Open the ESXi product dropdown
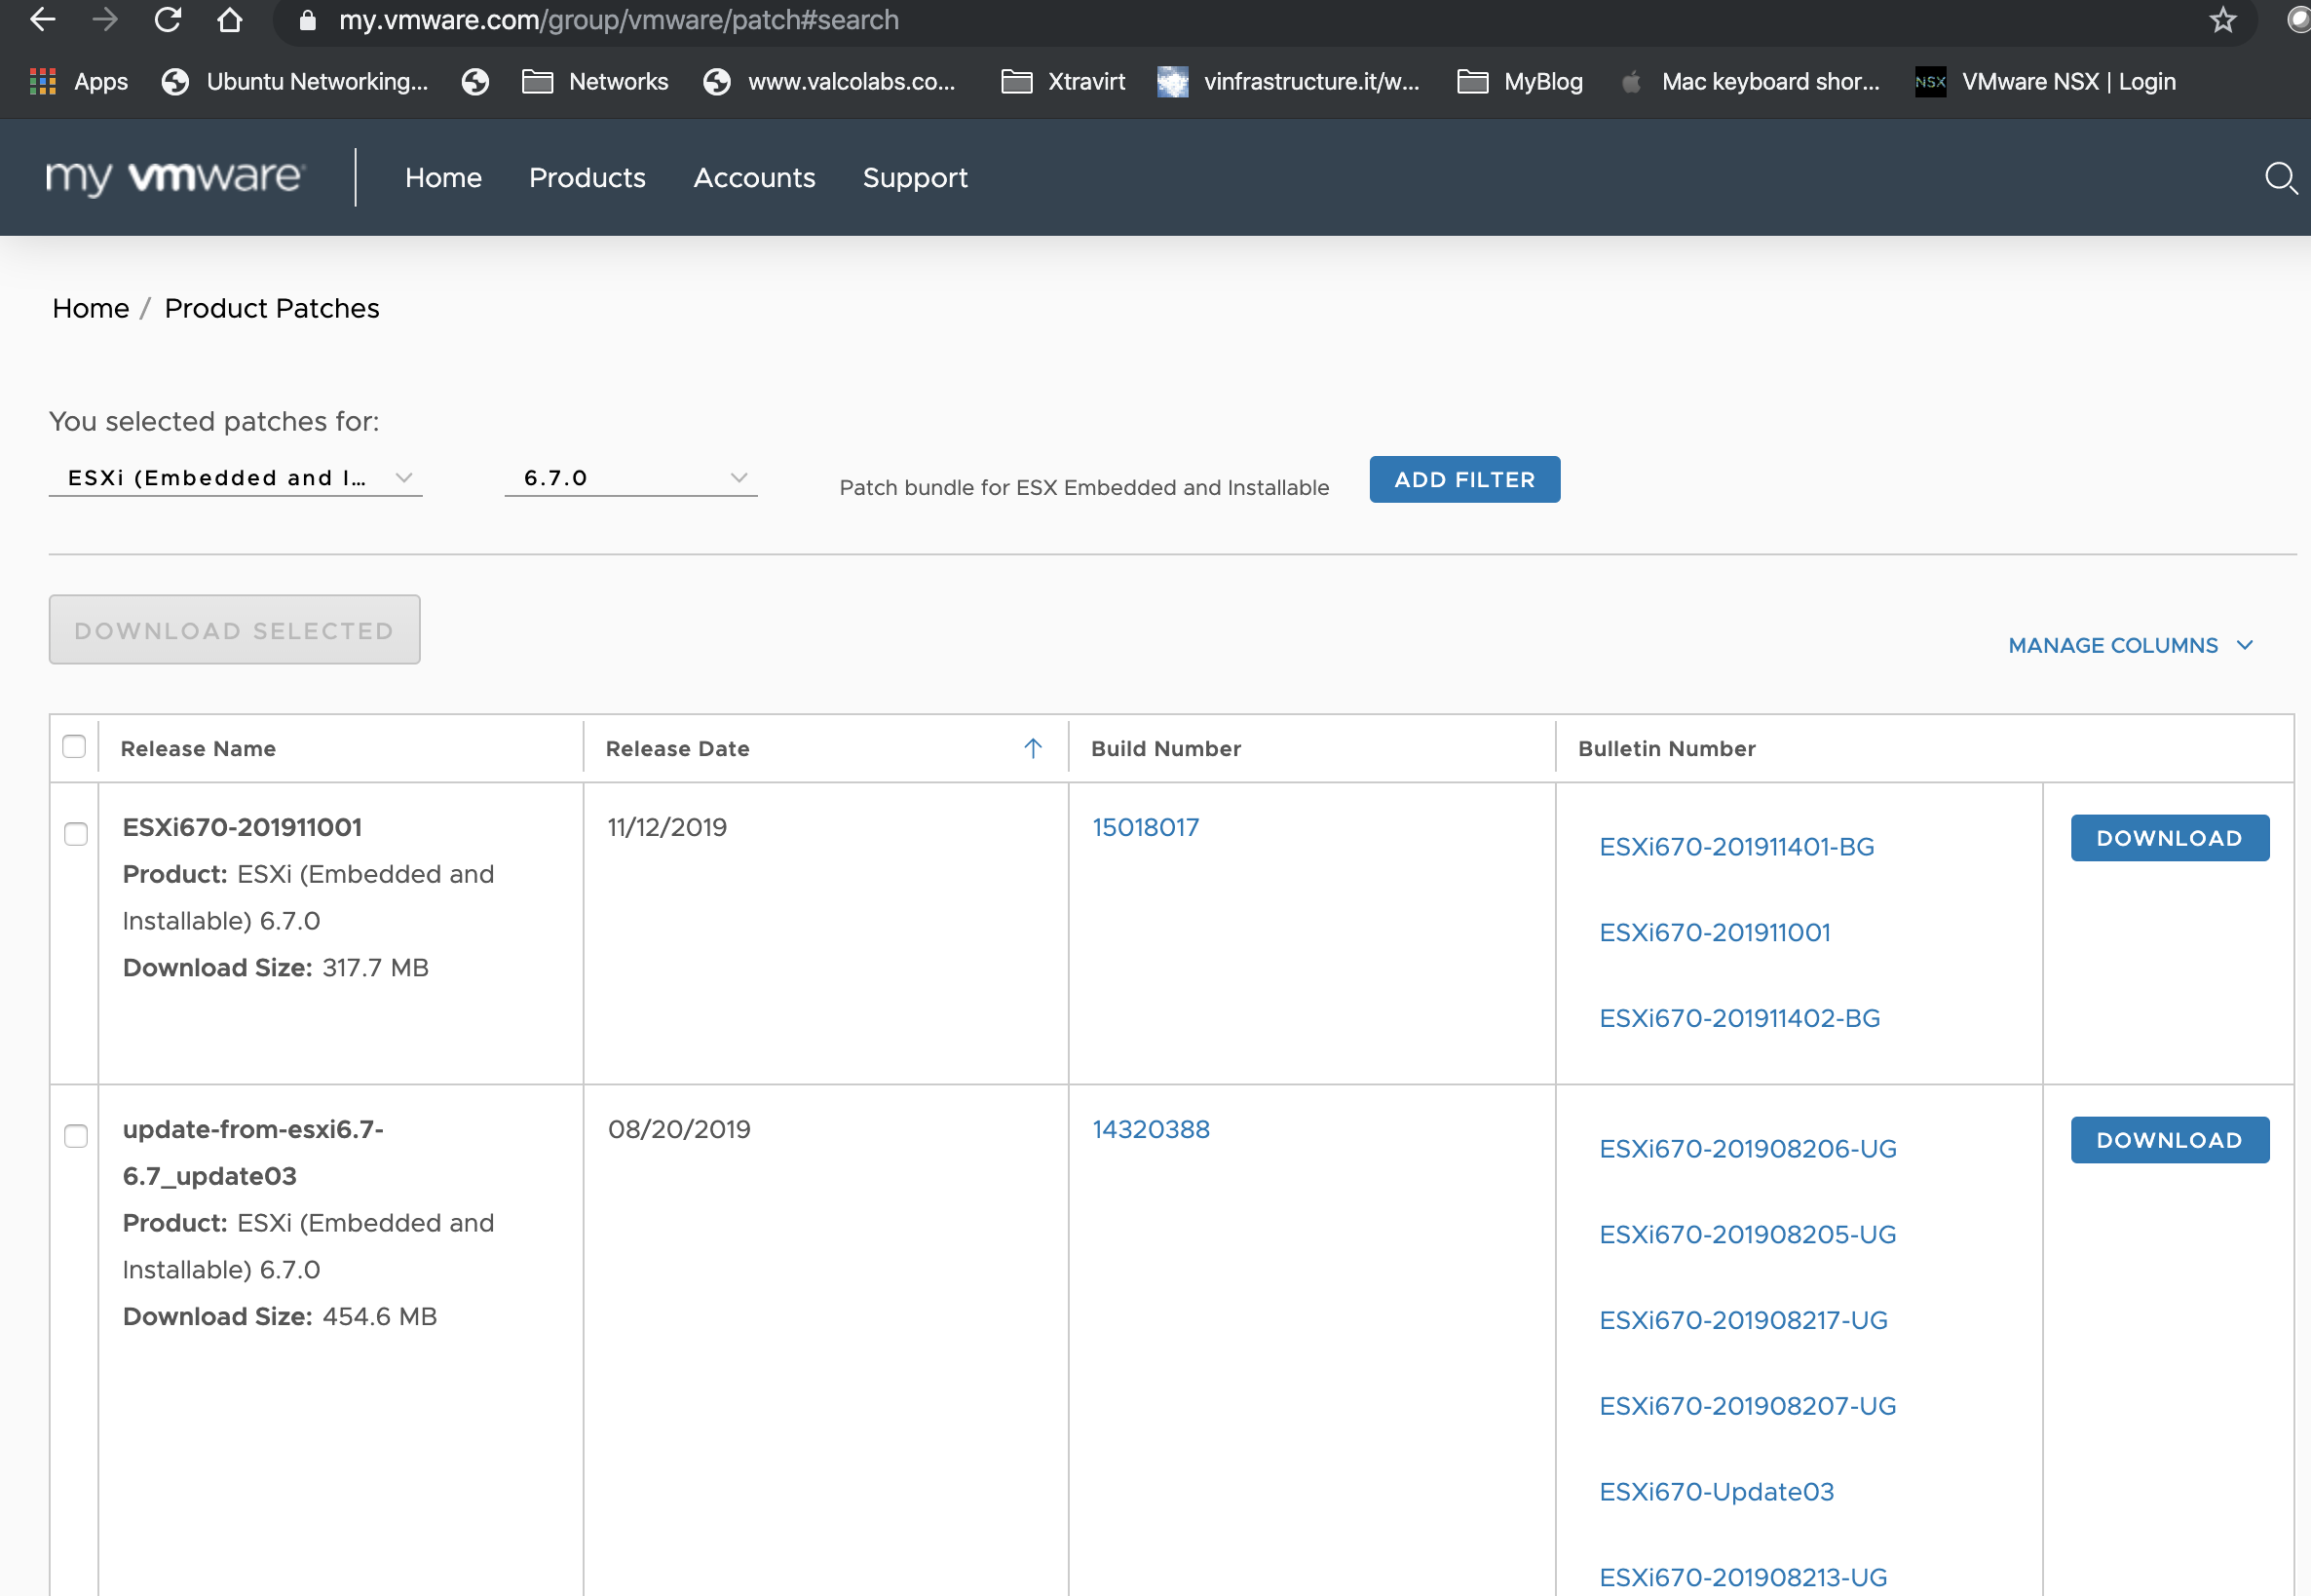 pyautogui.click(x=236, y=478)
